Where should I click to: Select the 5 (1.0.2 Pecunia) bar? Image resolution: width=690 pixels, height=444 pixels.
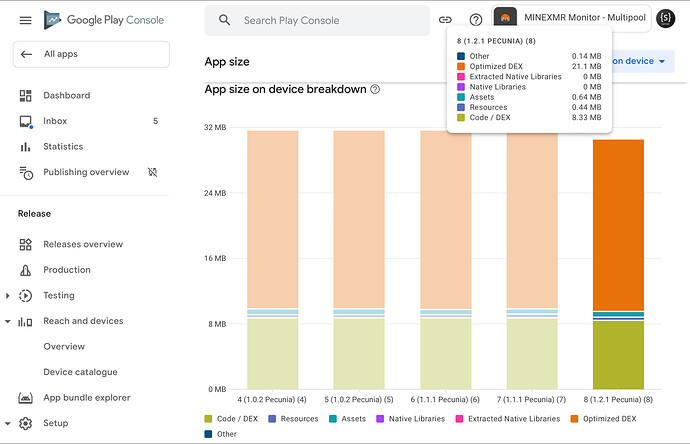[359, 260]
